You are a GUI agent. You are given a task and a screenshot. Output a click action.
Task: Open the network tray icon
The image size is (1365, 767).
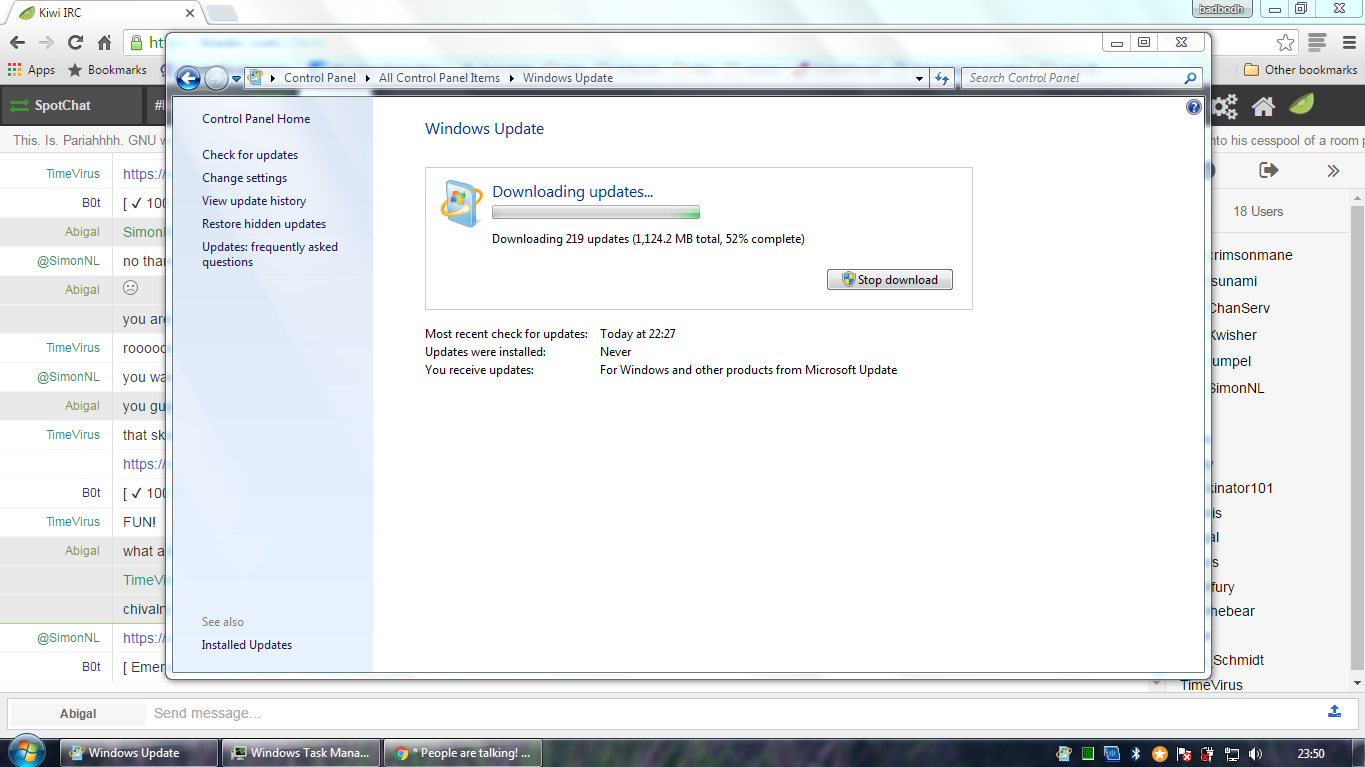[x=1232, y=754]
